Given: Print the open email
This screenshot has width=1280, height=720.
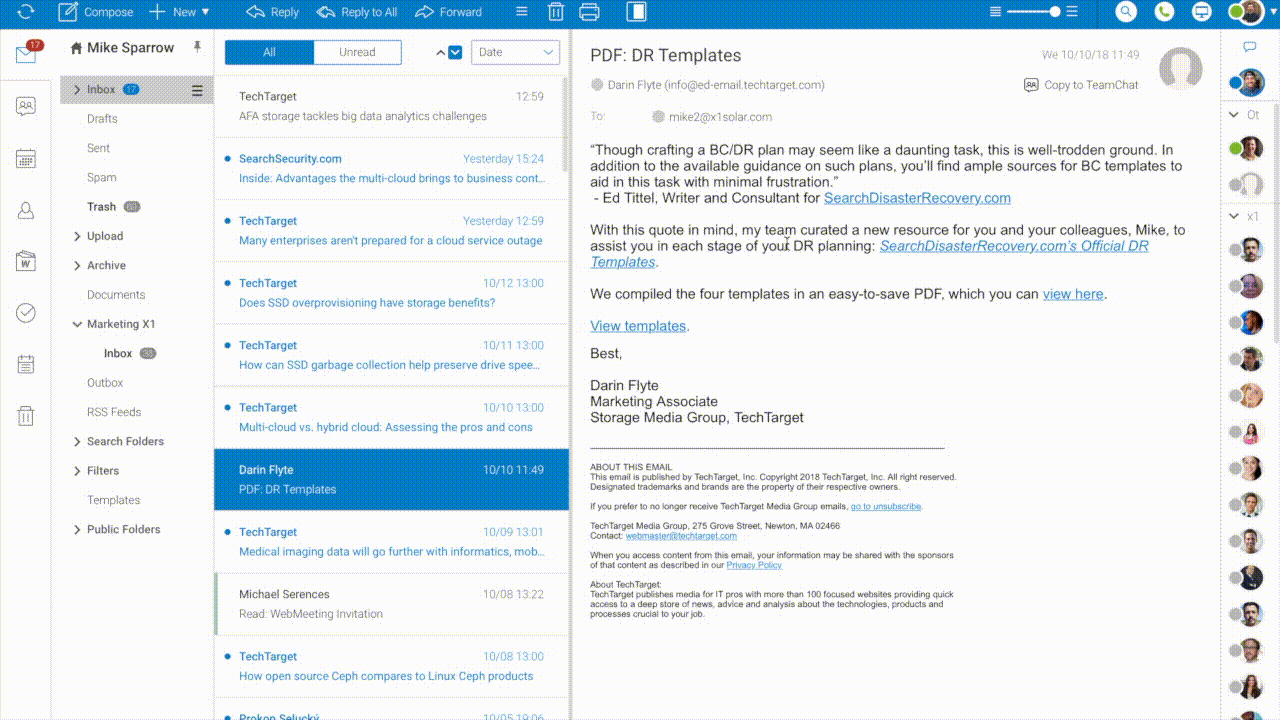Looking at the screenshot, I should [x=590, y=12].
